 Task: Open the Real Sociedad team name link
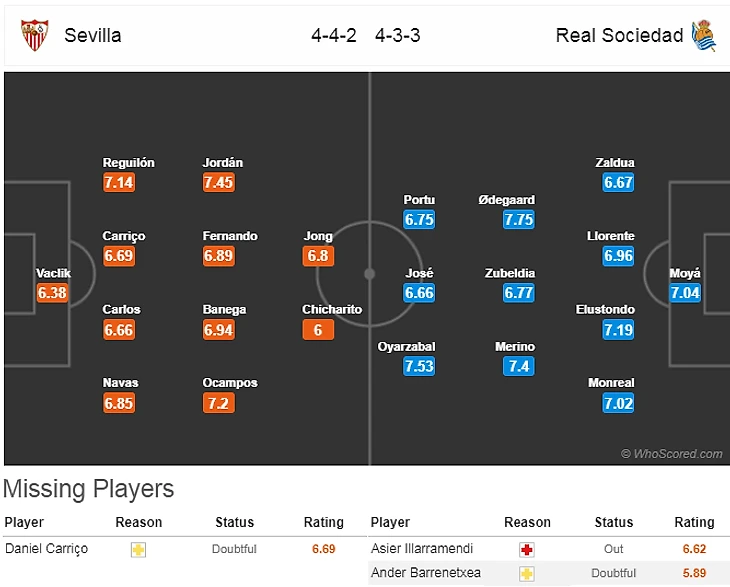click(x=619, y=35)
